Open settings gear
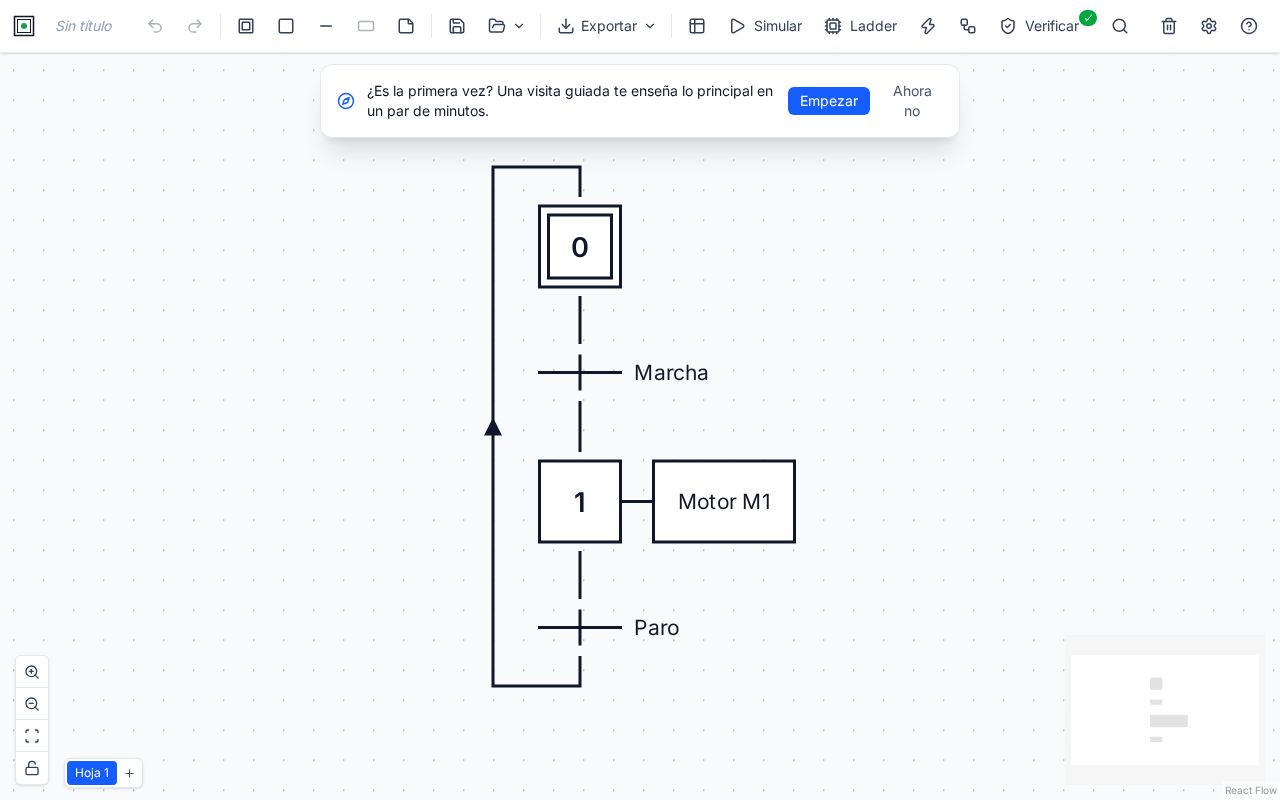 1209,26
